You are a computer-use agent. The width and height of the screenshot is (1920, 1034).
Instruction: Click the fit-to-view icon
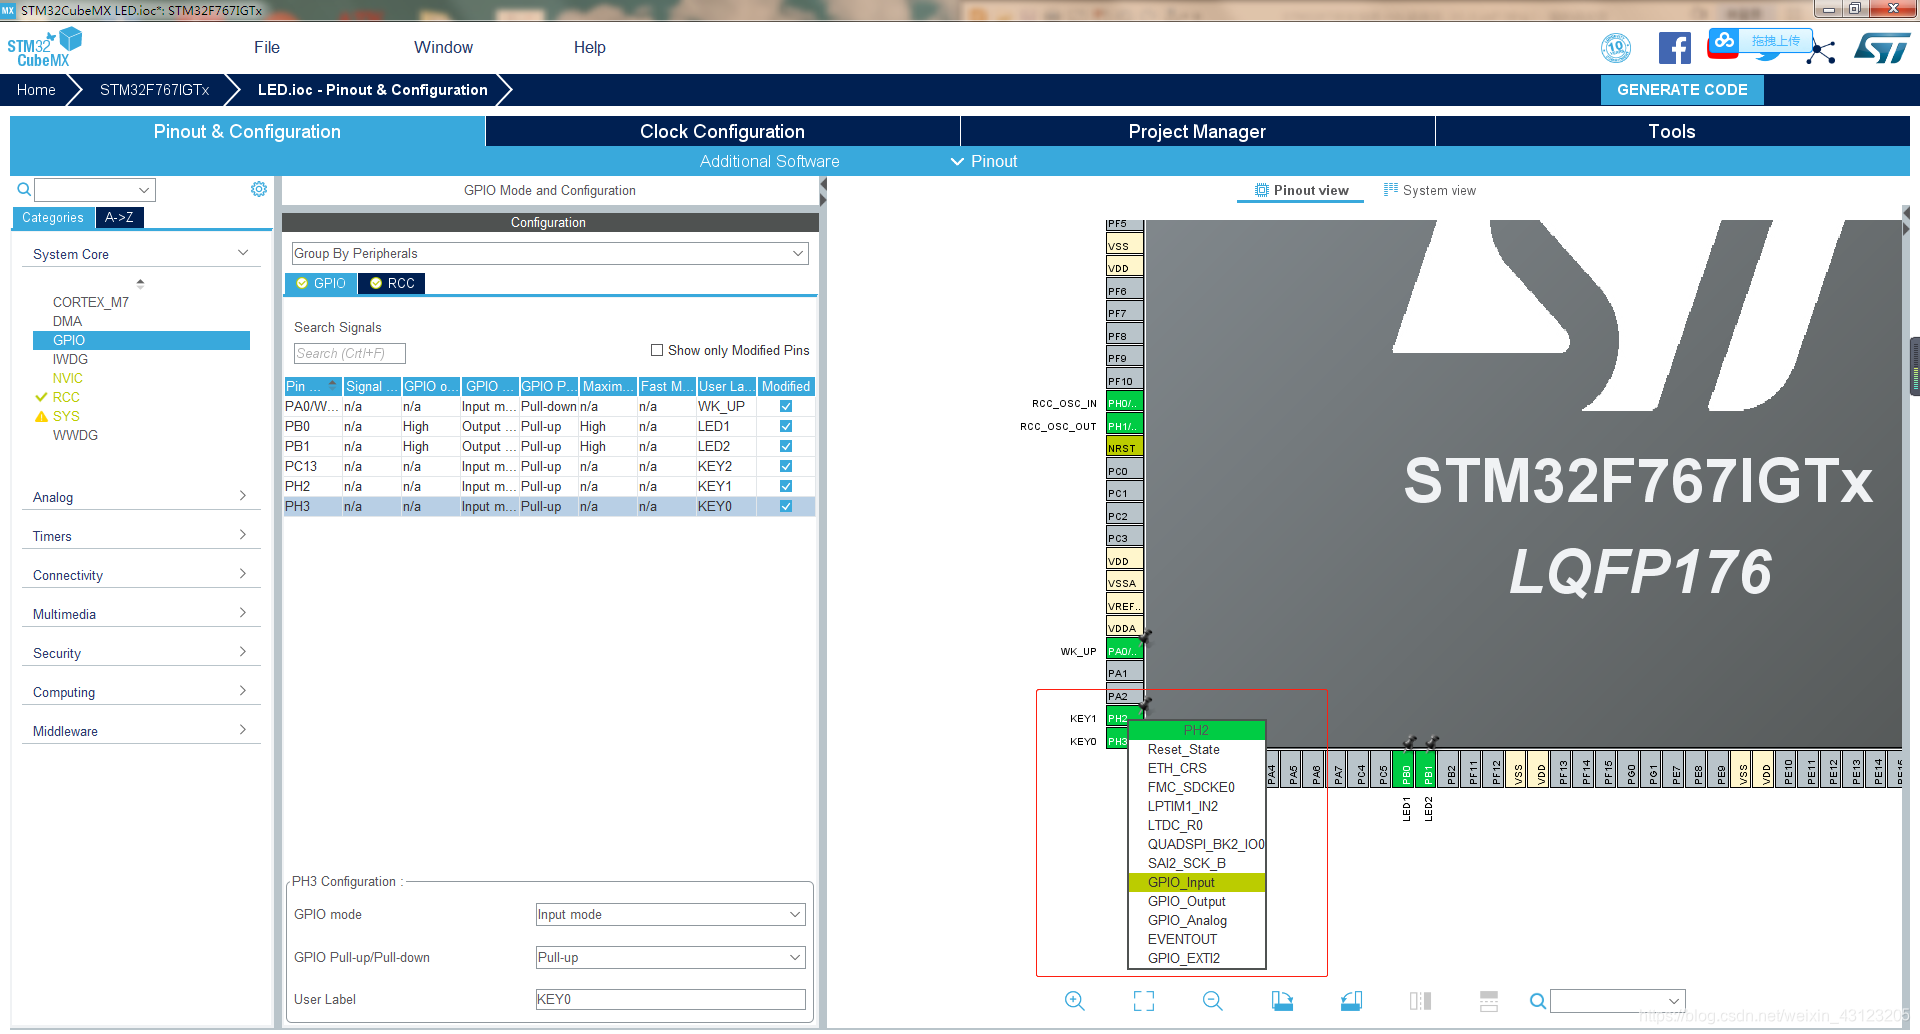tap(1144, 1001)
